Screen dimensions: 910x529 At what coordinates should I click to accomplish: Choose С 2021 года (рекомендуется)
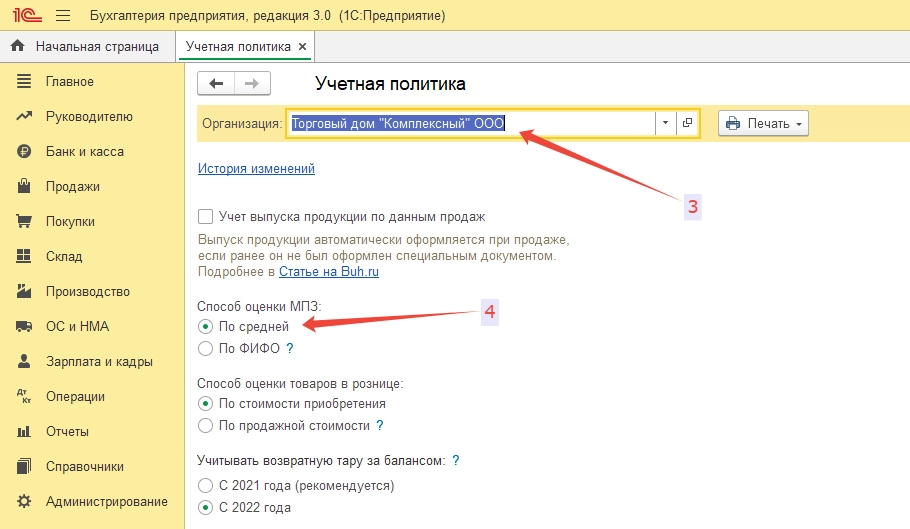205,485
